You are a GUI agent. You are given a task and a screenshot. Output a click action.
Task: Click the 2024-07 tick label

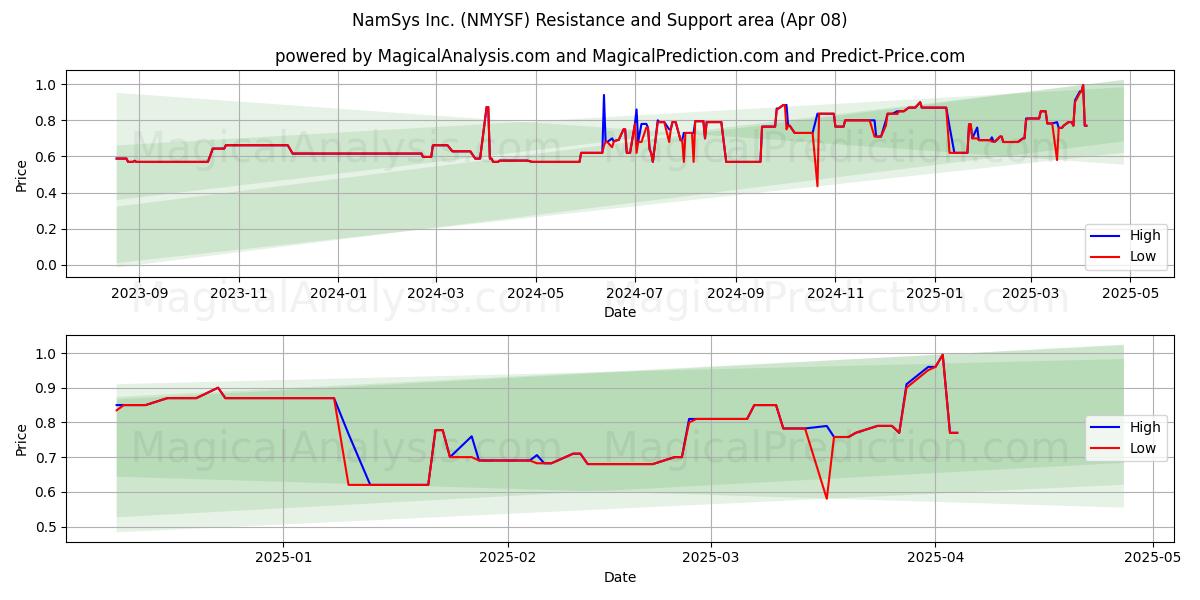pyautogui.click(x=635, y=293)
